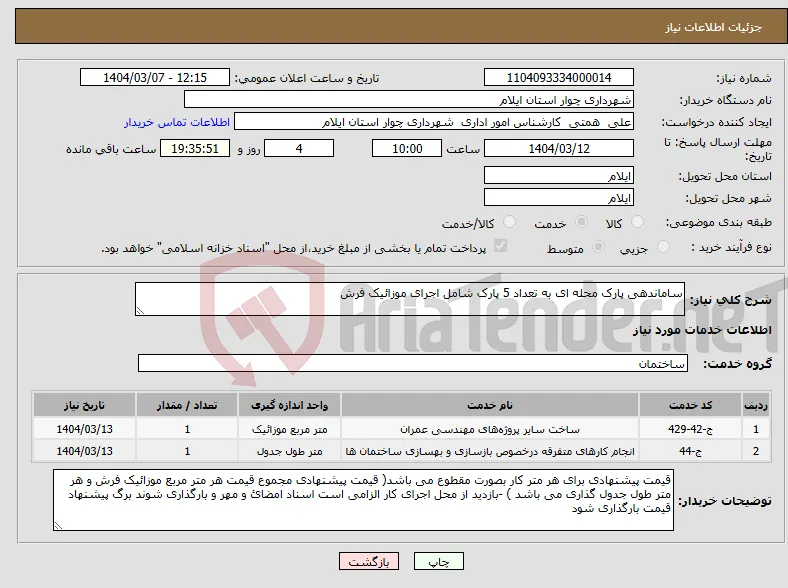The height and width of the screenshot is (588, 788).
Task: Click the متر طول جدول unit cell
Action: click(289, 451)
